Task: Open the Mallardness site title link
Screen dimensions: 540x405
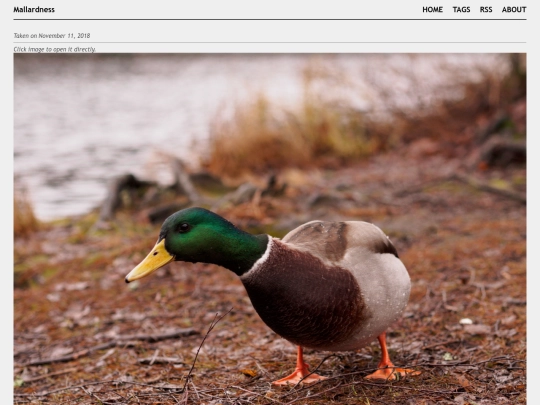Action: click(34, 10)
